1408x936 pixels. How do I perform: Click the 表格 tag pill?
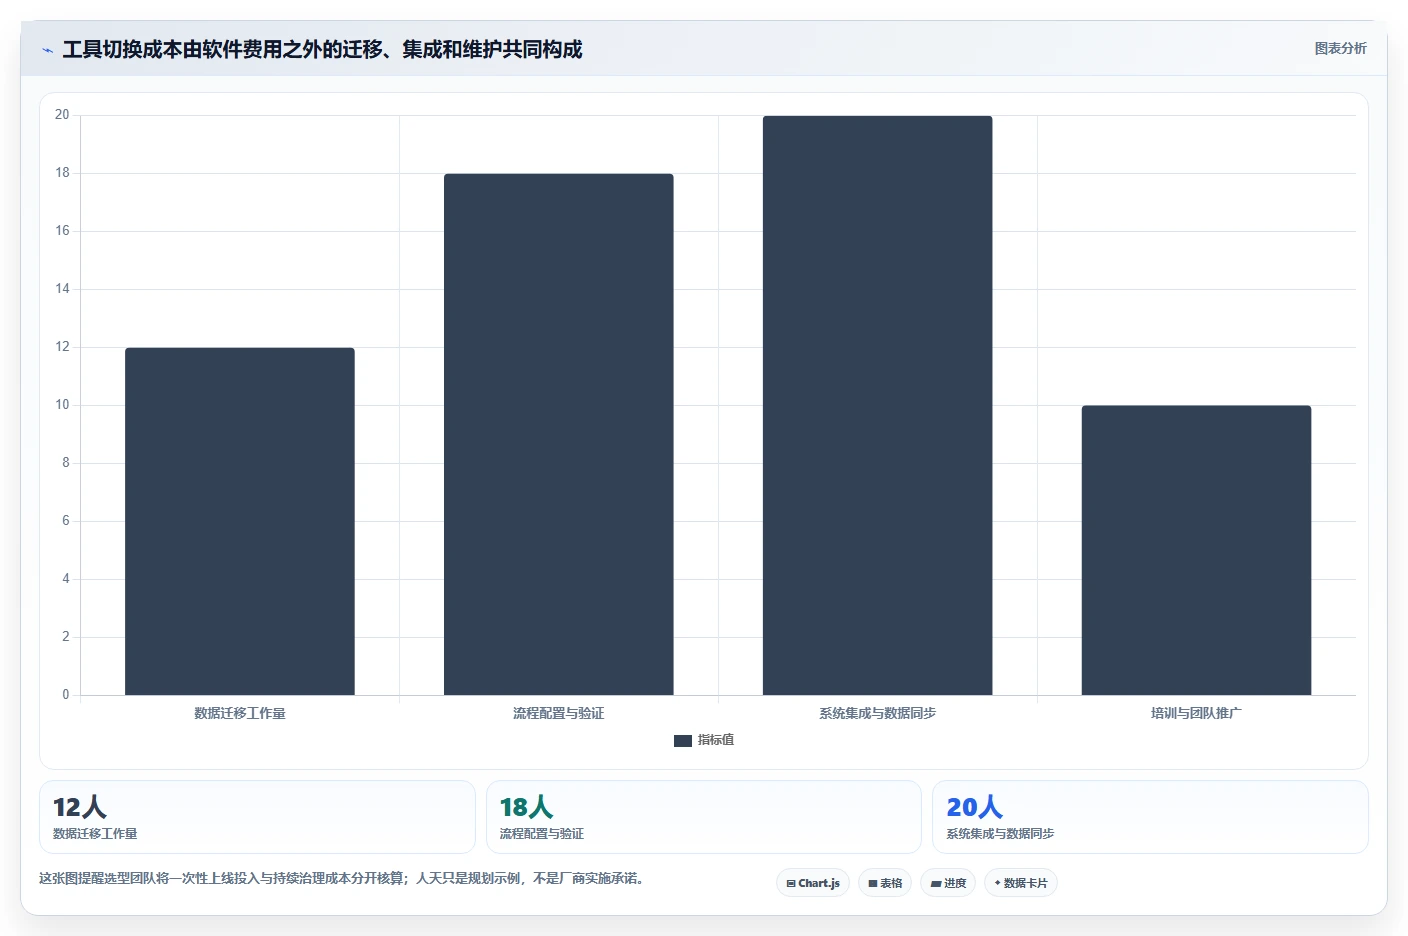click(885, 883)
